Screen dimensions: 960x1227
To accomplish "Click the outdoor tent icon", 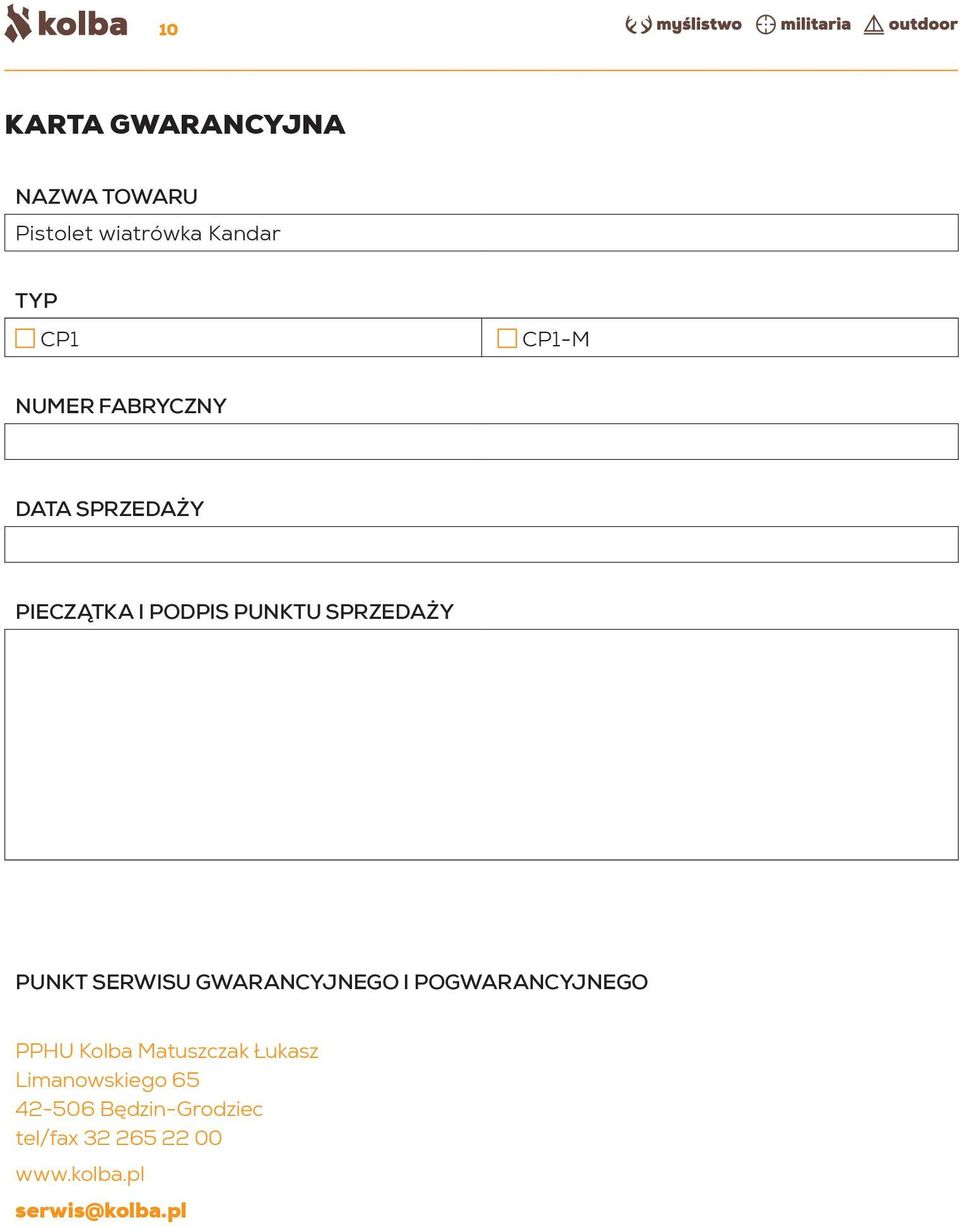I will [874, 25].
